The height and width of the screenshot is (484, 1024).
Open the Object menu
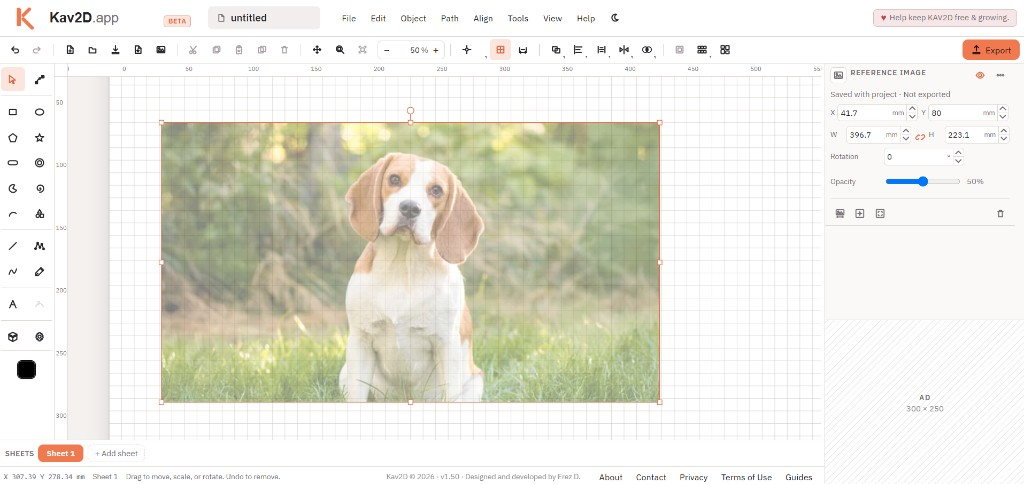[x=413, y=18]
